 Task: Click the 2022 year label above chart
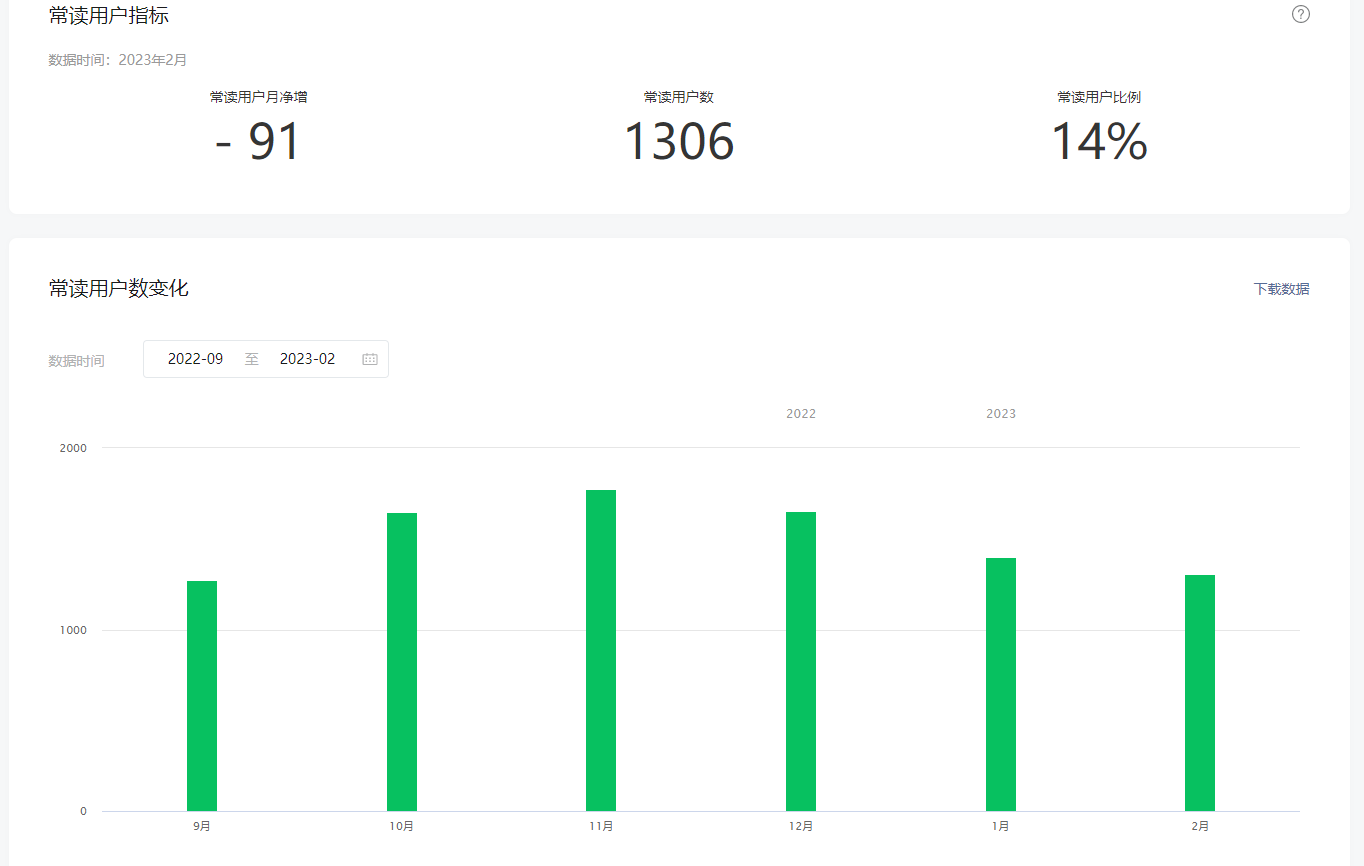tap(801, 414)
